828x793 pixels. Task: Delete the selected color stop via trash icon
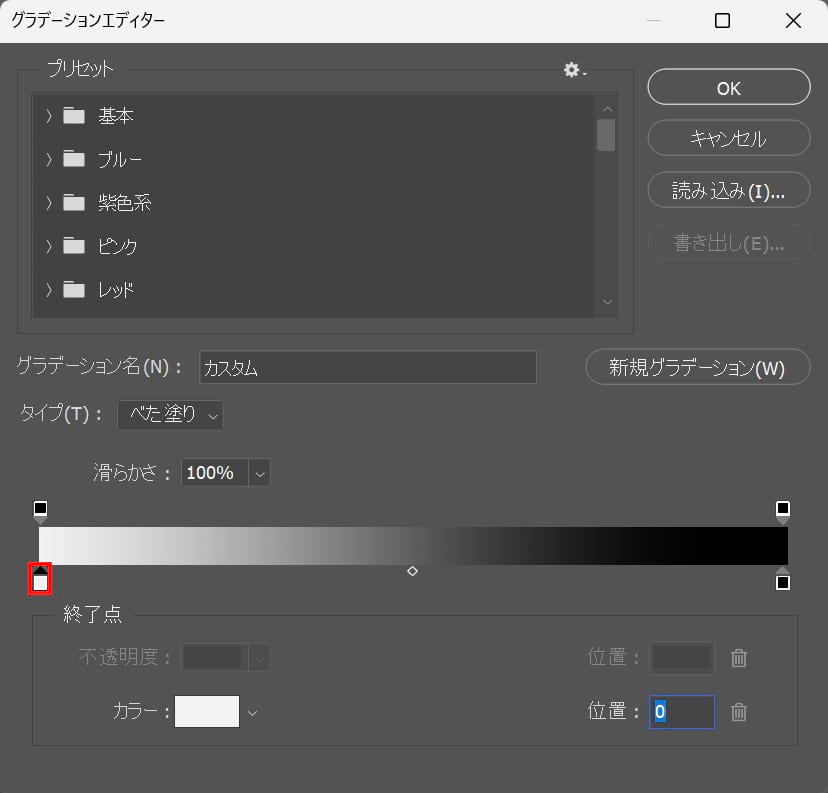[x=739, y=712]
